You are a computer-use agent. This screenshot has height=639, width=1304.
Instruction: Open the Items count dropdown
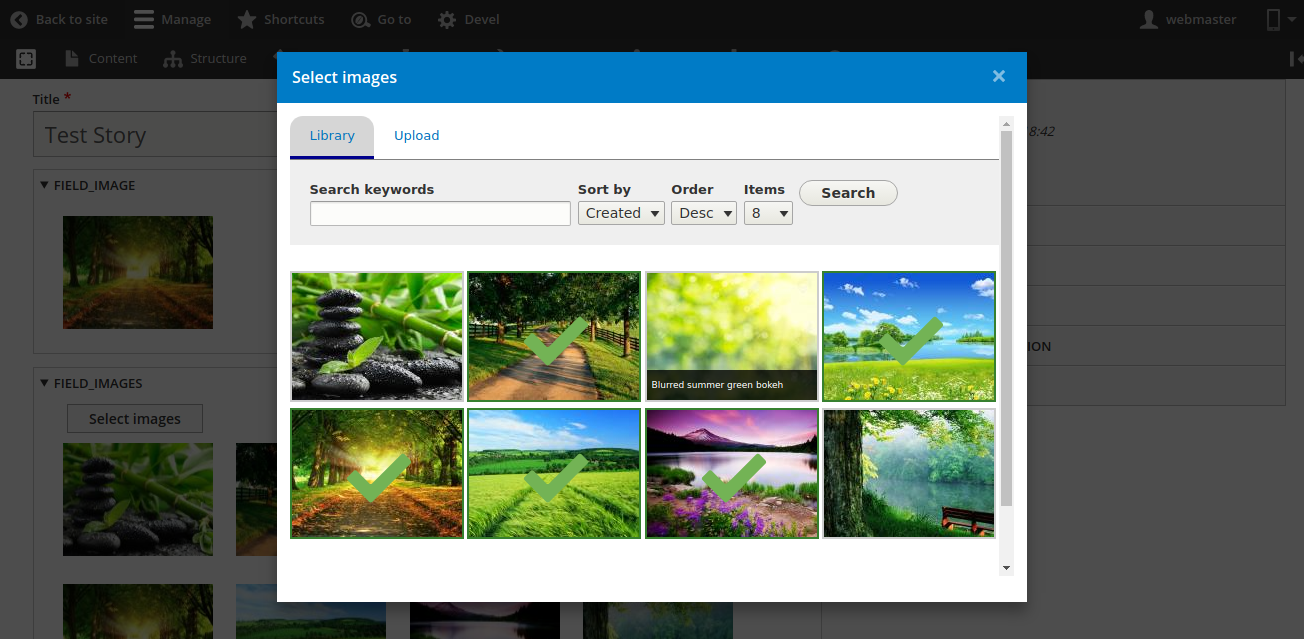pyautogui.click(x=768, y=213)
